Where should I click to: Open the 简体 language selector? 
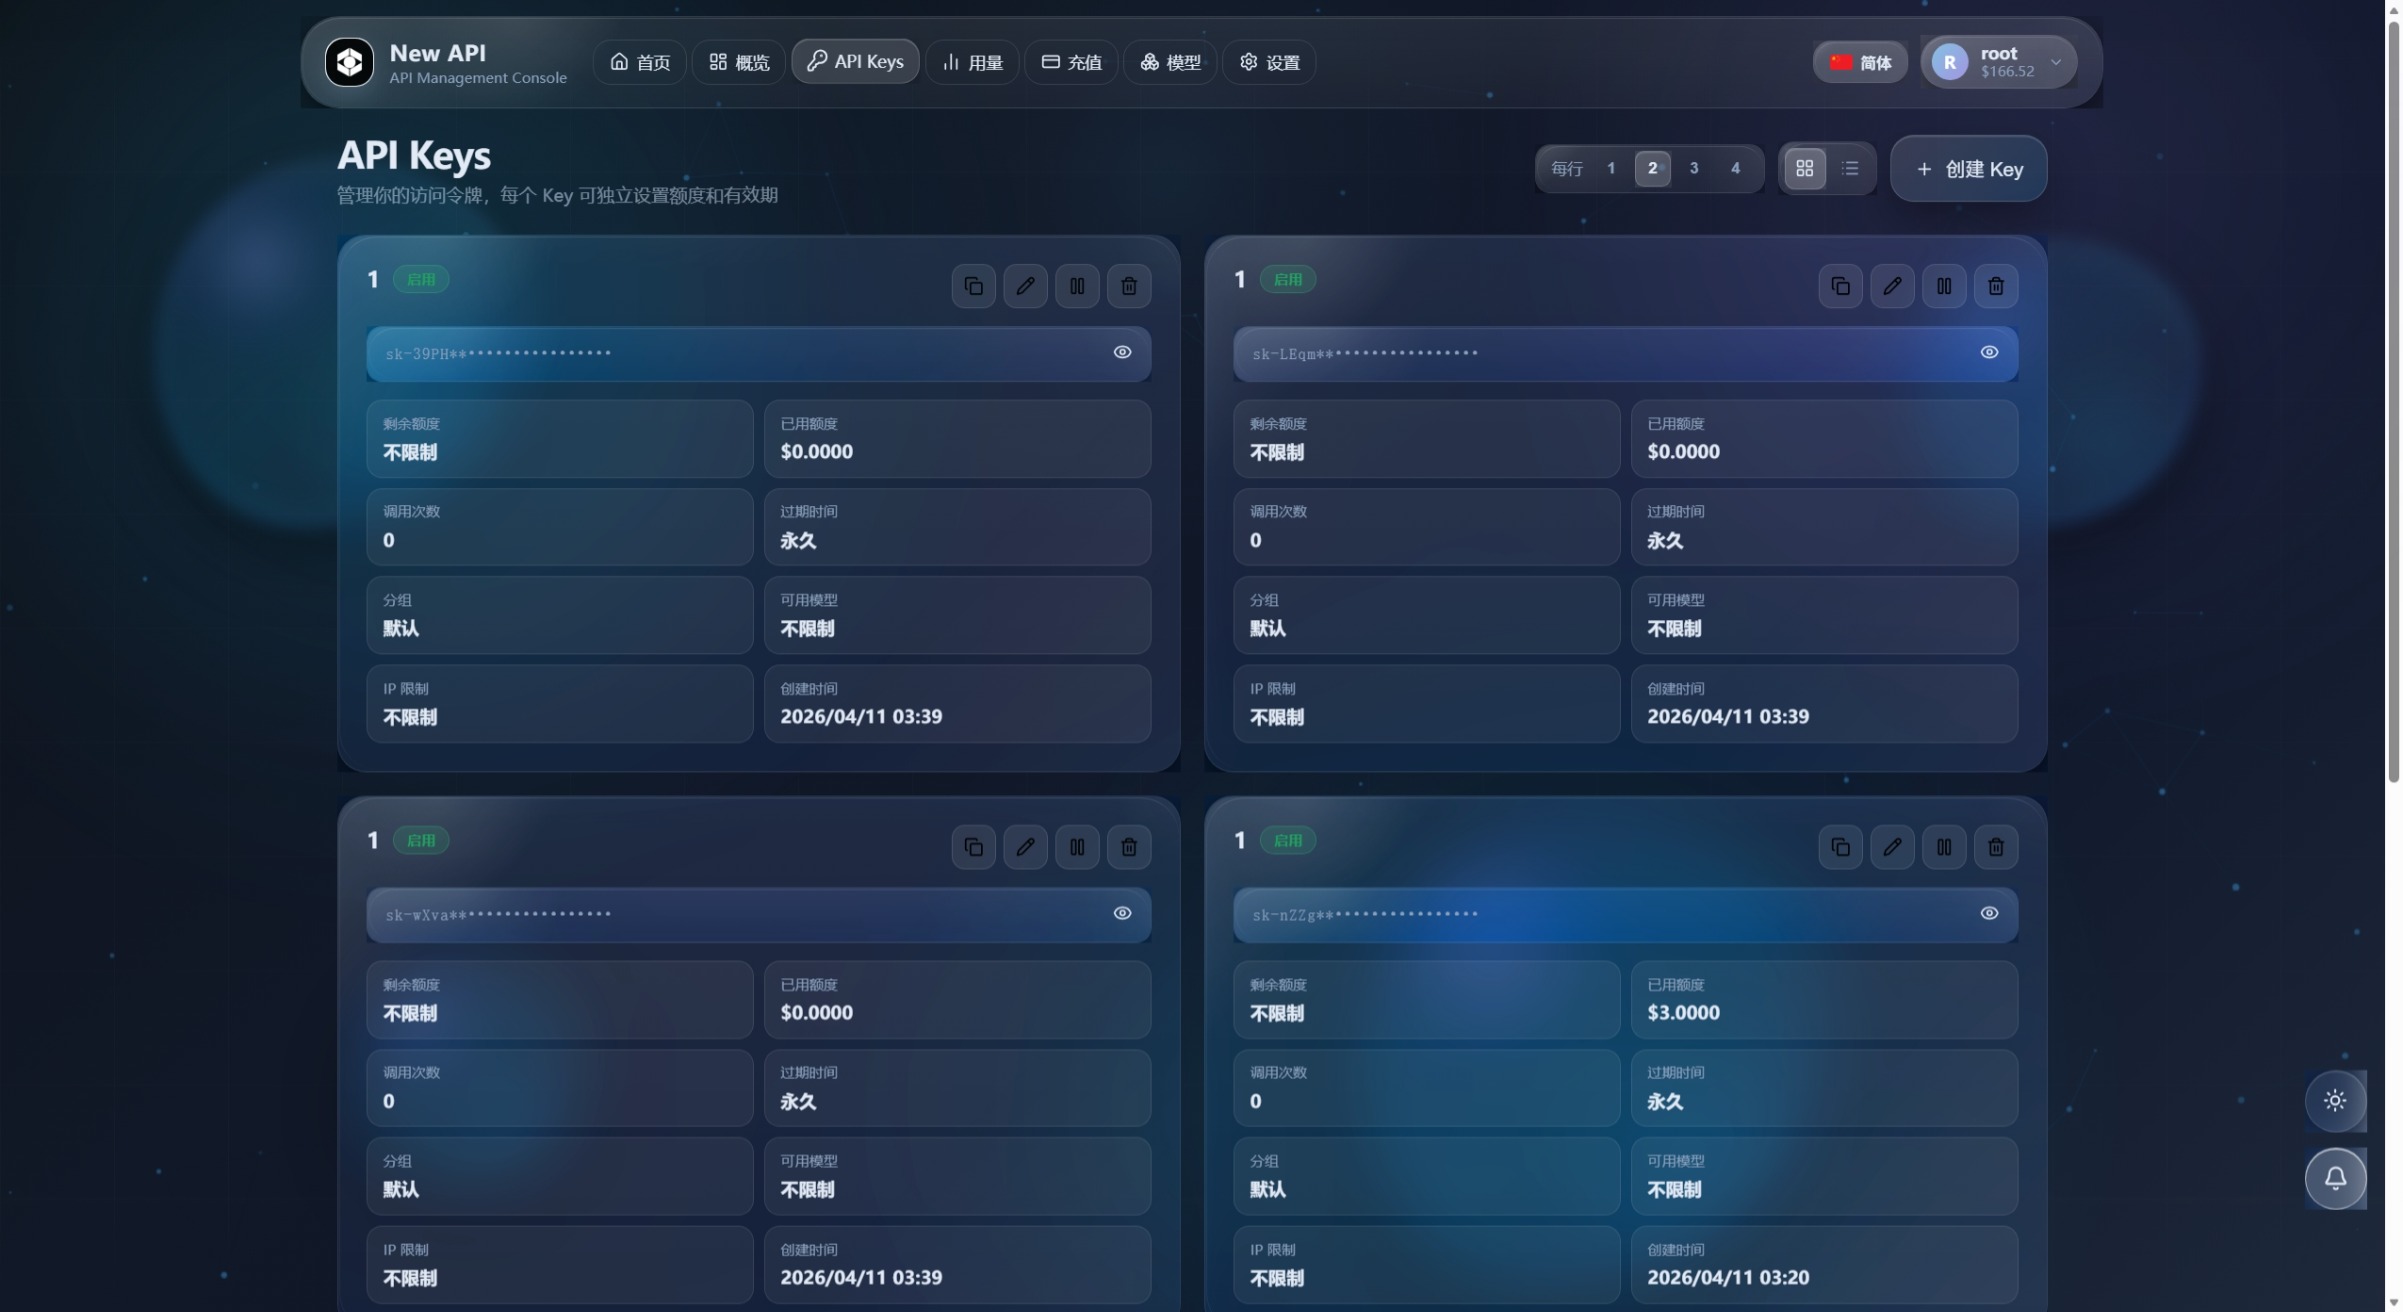coord(1859,62)
